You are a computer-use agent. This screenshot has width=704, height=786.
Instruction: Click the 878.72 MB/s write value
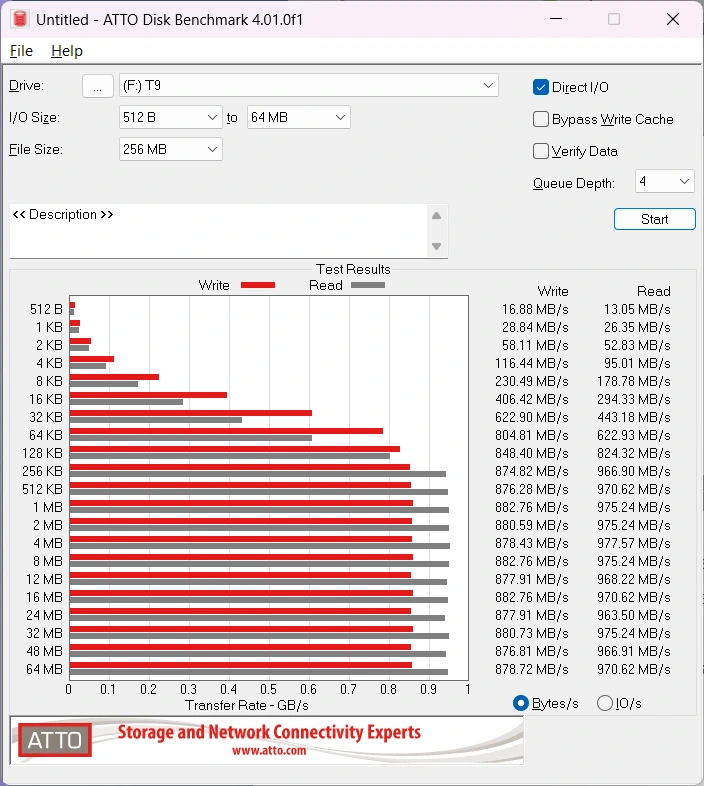(532, 669)
